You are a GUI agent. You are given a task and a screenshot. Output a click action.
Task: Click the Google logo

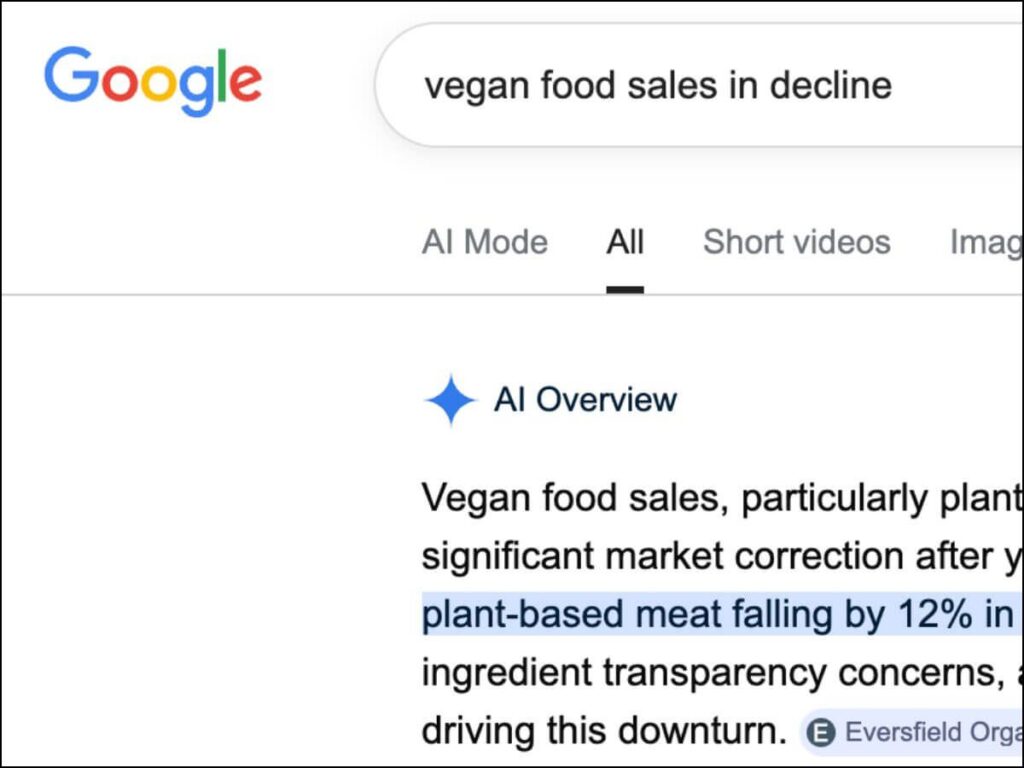coord(152,82)
